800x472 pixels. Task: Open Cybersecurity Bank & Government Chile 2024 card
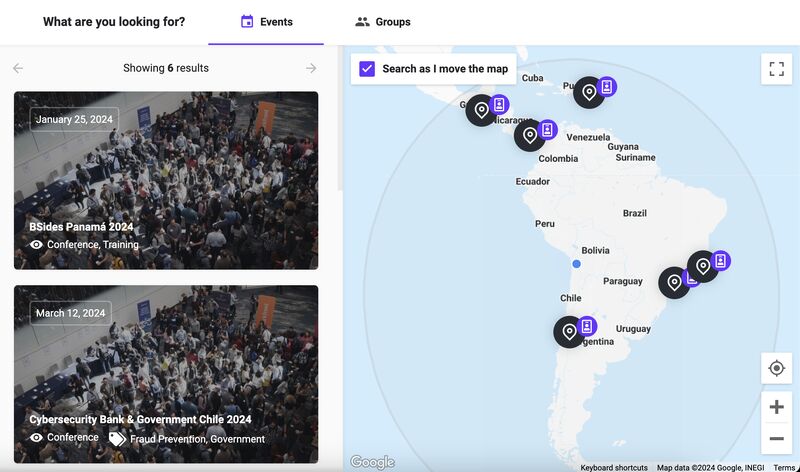pyautogui.click(x=166, y=374)
